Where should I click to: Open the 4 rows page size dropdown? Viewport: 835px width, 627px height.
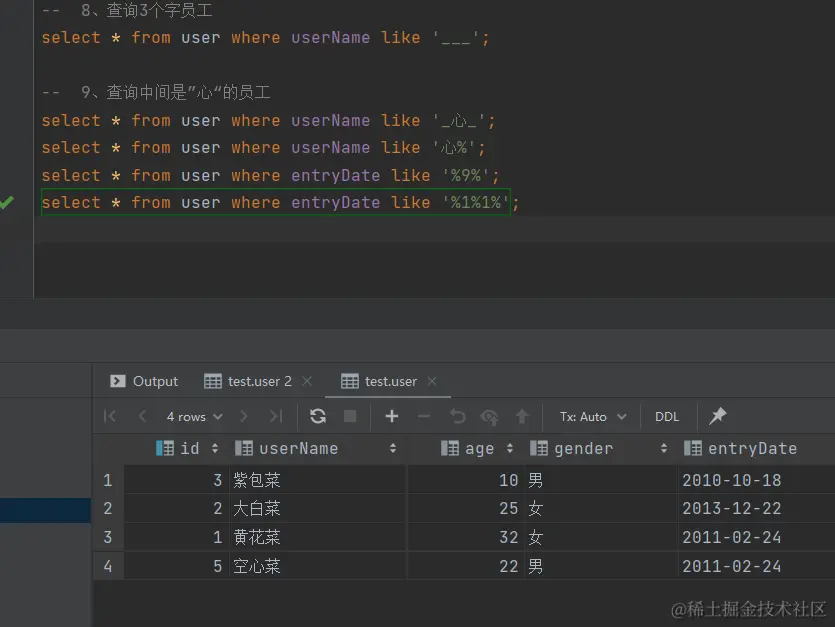click(194, 417)
